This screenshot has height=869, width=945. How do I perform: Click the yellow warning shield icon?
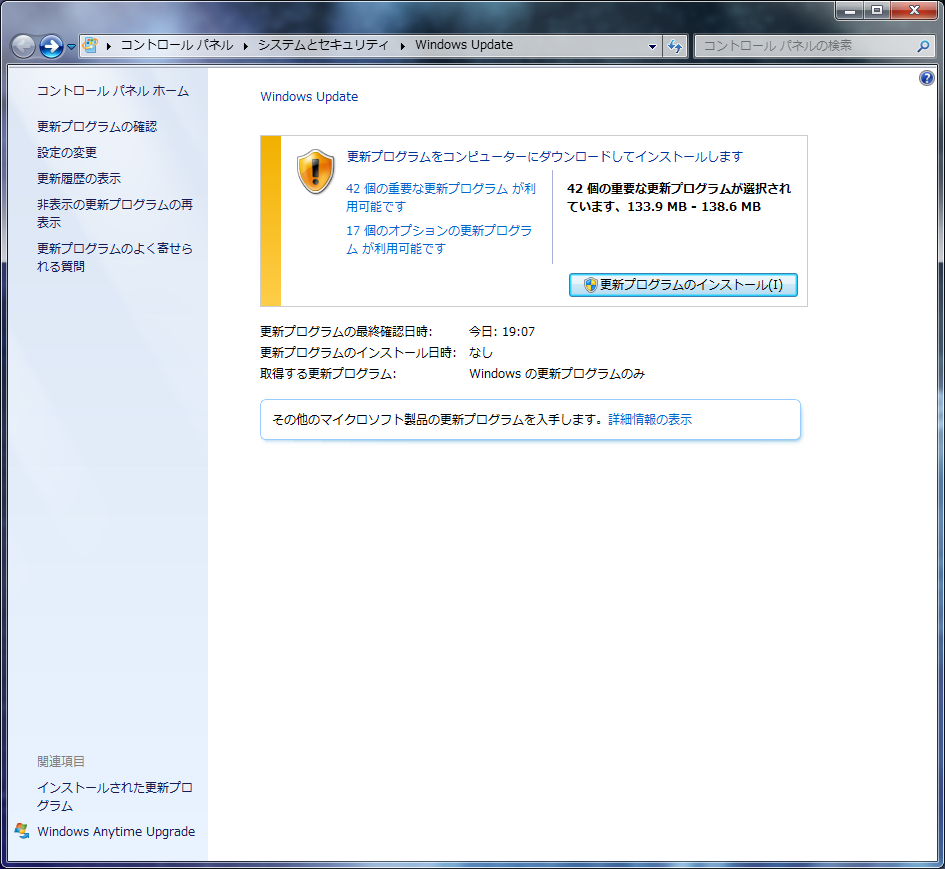315,172
